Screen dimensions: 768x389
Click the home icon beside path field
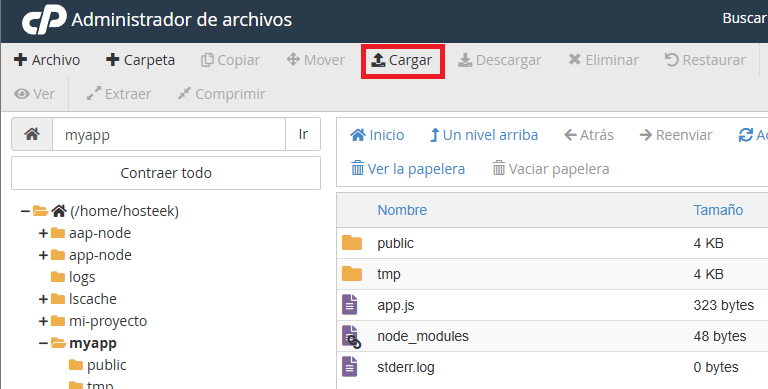pyautogui.click(x=32, y=134)
